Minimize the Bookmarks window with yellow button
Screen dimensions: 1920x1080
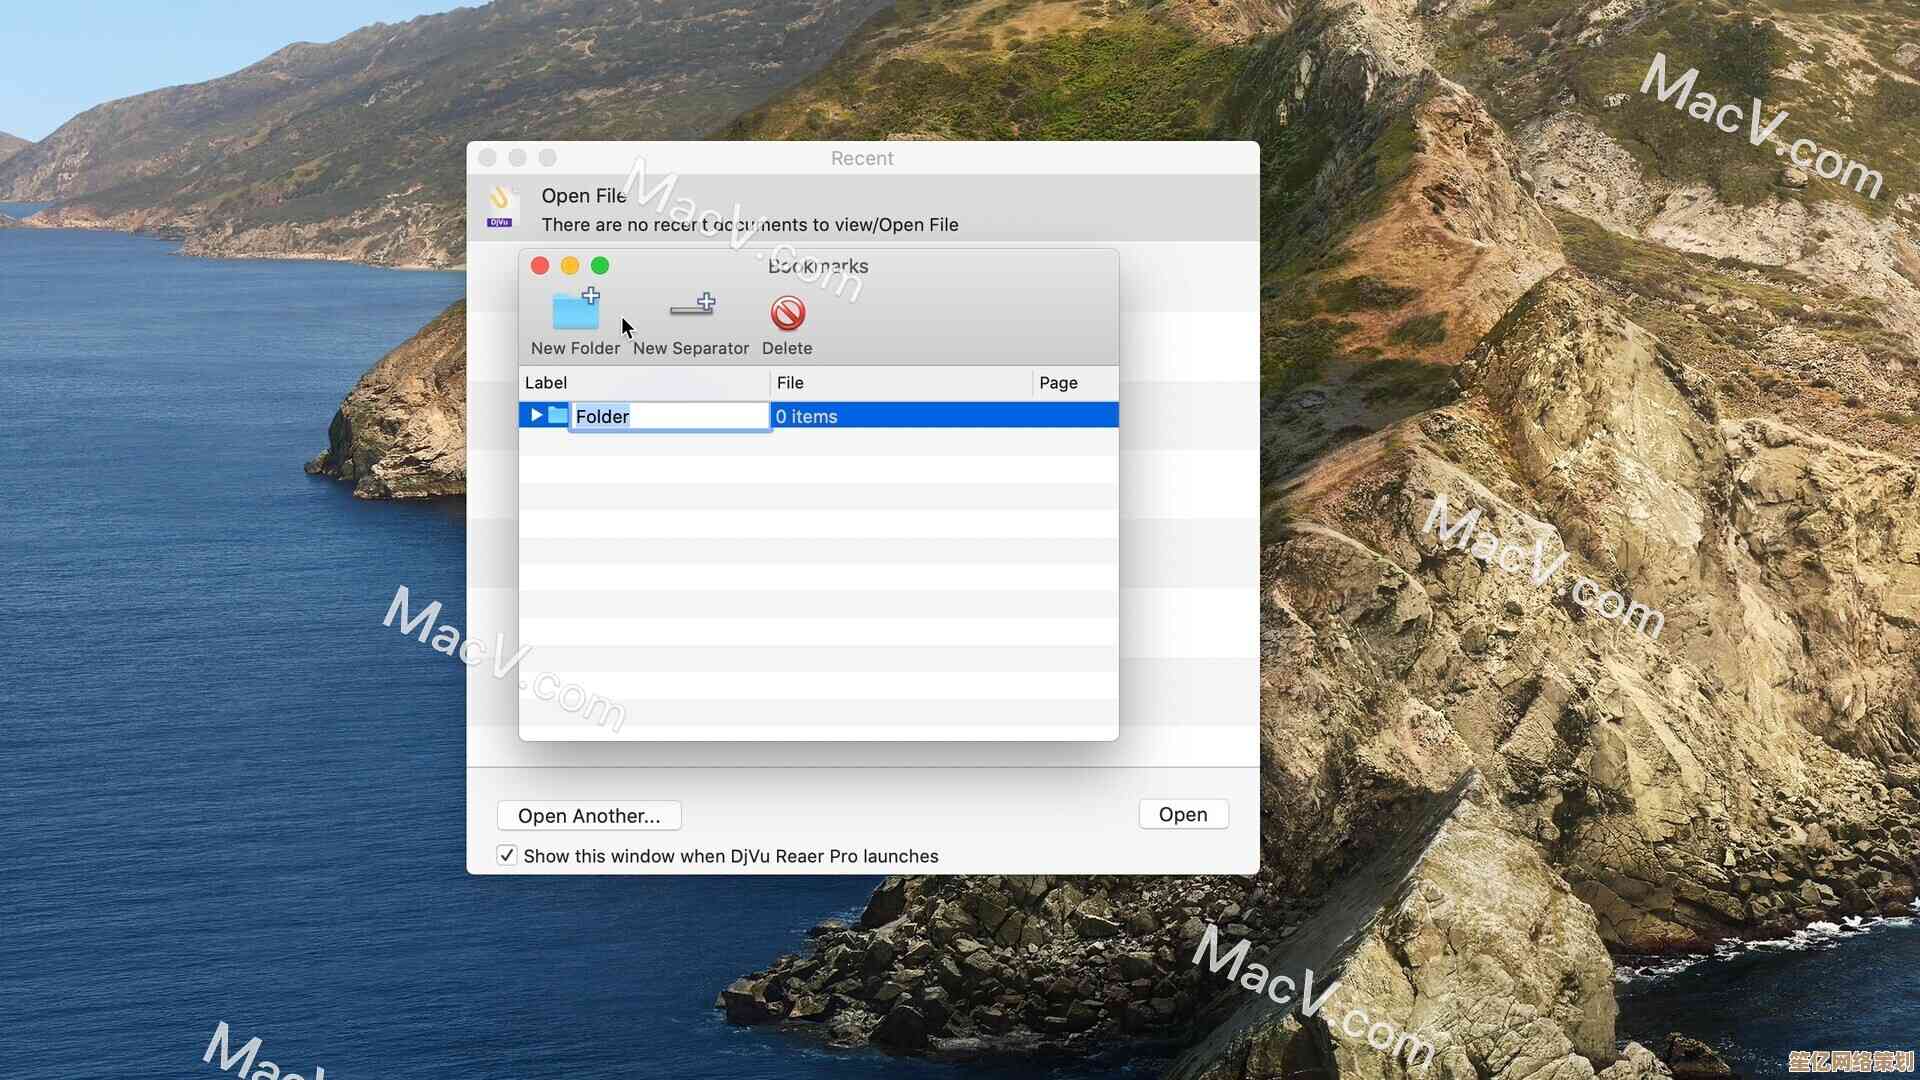pyautogui.click(x=570, y=265)
